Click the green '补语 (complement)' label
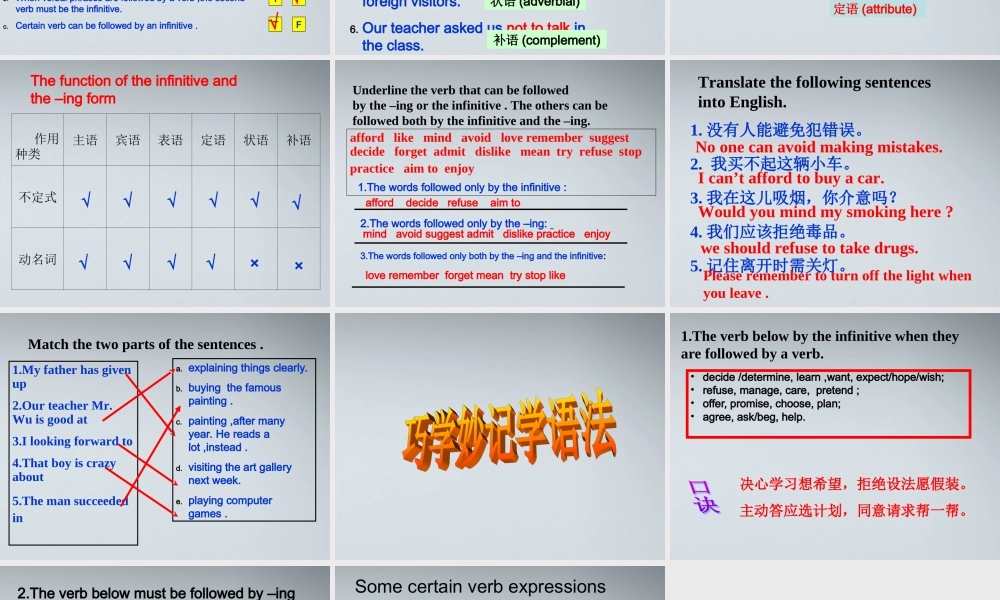Screen dimensions: 1000x600 [x=547, y=40]
